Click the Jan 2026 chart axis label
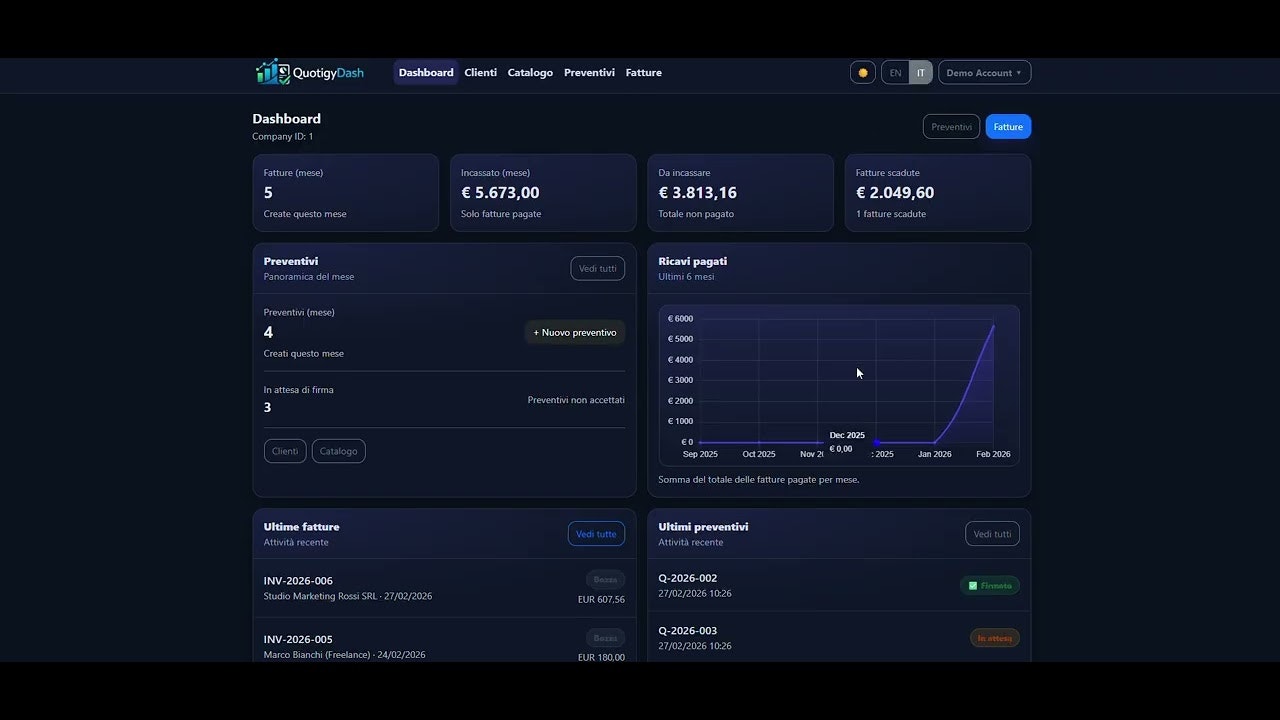This screenshot has width=1280, height=720. click(x=935, y=454)
